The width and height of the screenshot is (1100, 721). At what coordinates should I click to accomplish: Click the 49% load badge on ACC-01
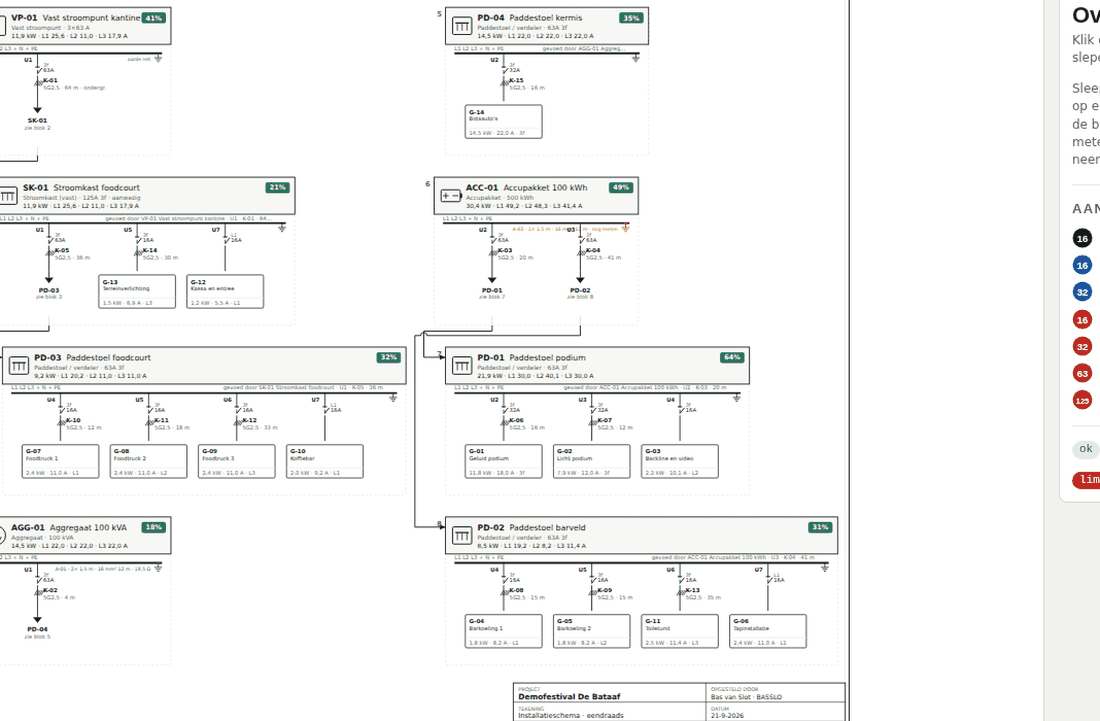coord(622,188)
